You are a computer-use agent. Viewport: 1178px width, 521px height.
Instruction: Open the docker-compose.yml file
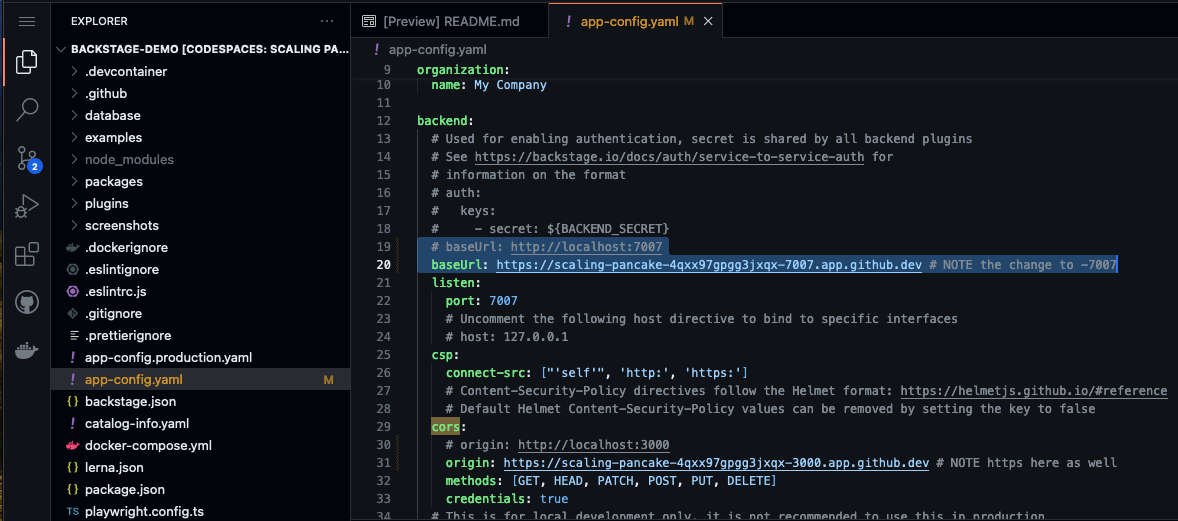click(x=201, y=445)
